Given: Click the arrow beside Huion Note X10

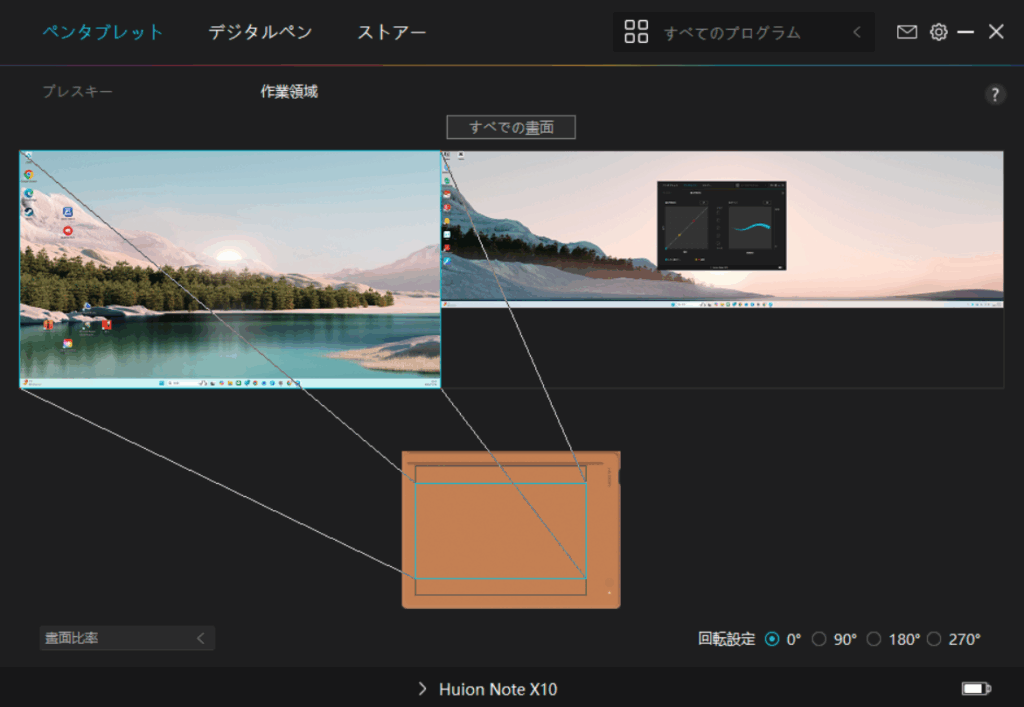Looking at the screenshot, I should click(422, 689).
